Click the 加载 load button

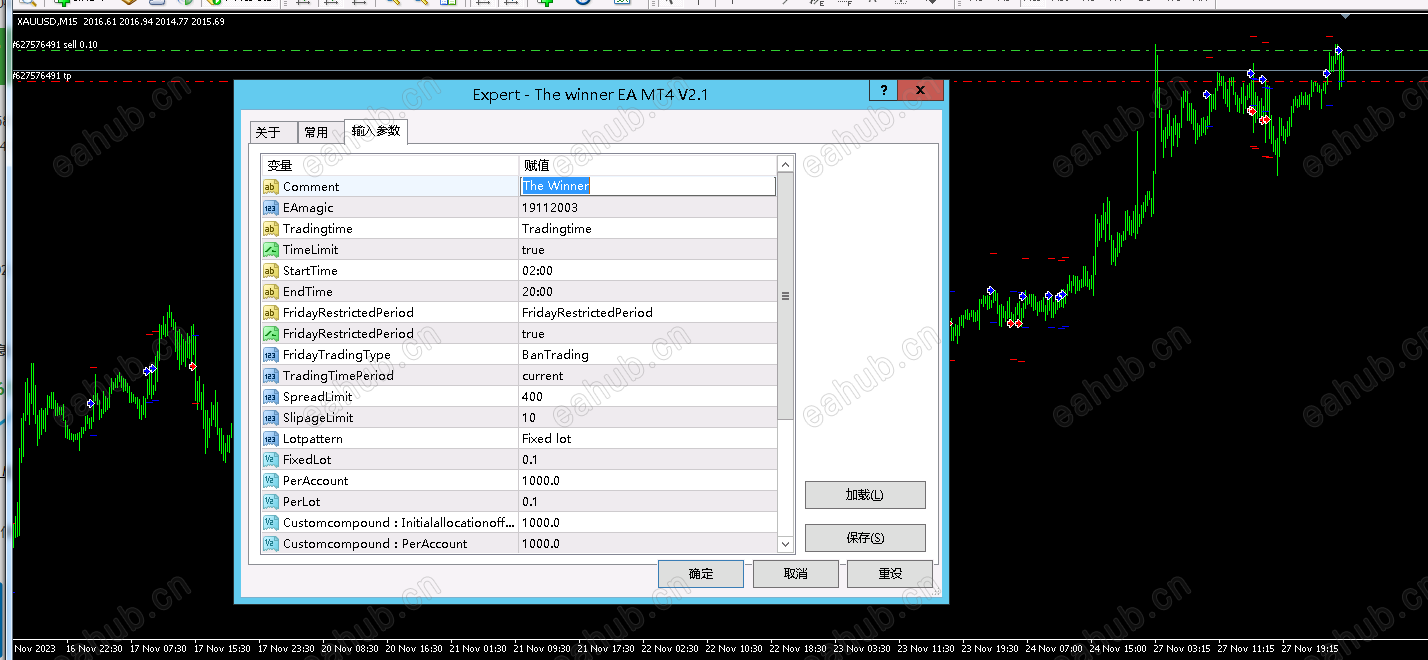(x=865, y=495)
